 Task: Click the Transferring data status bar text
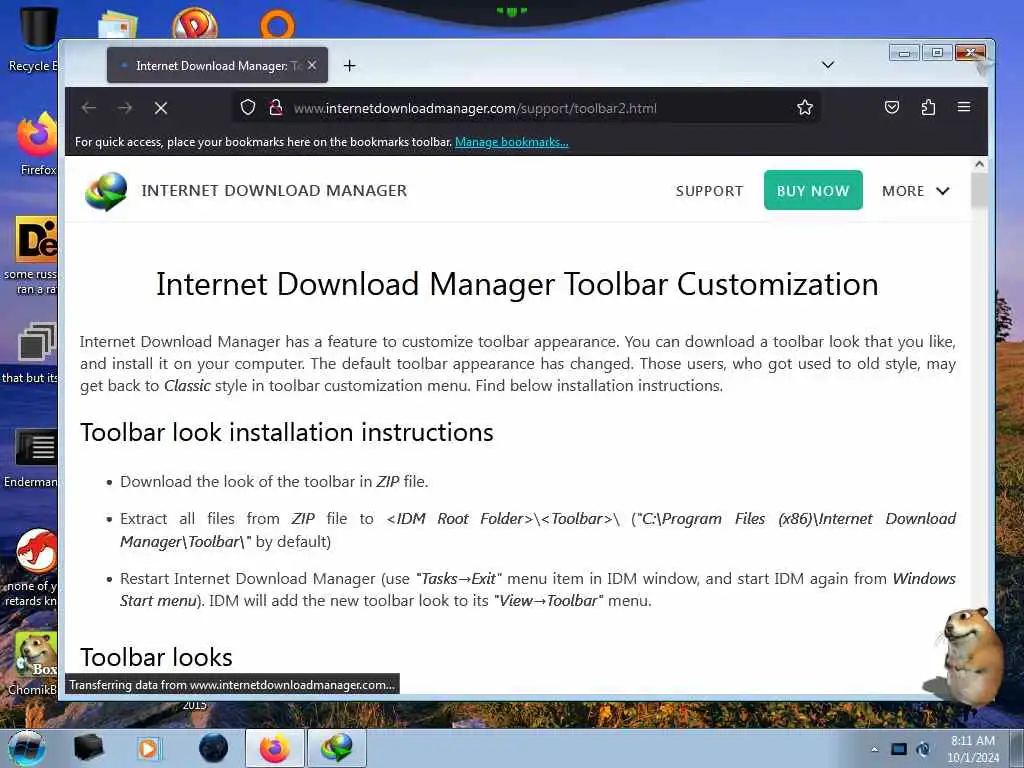[232, 684]
